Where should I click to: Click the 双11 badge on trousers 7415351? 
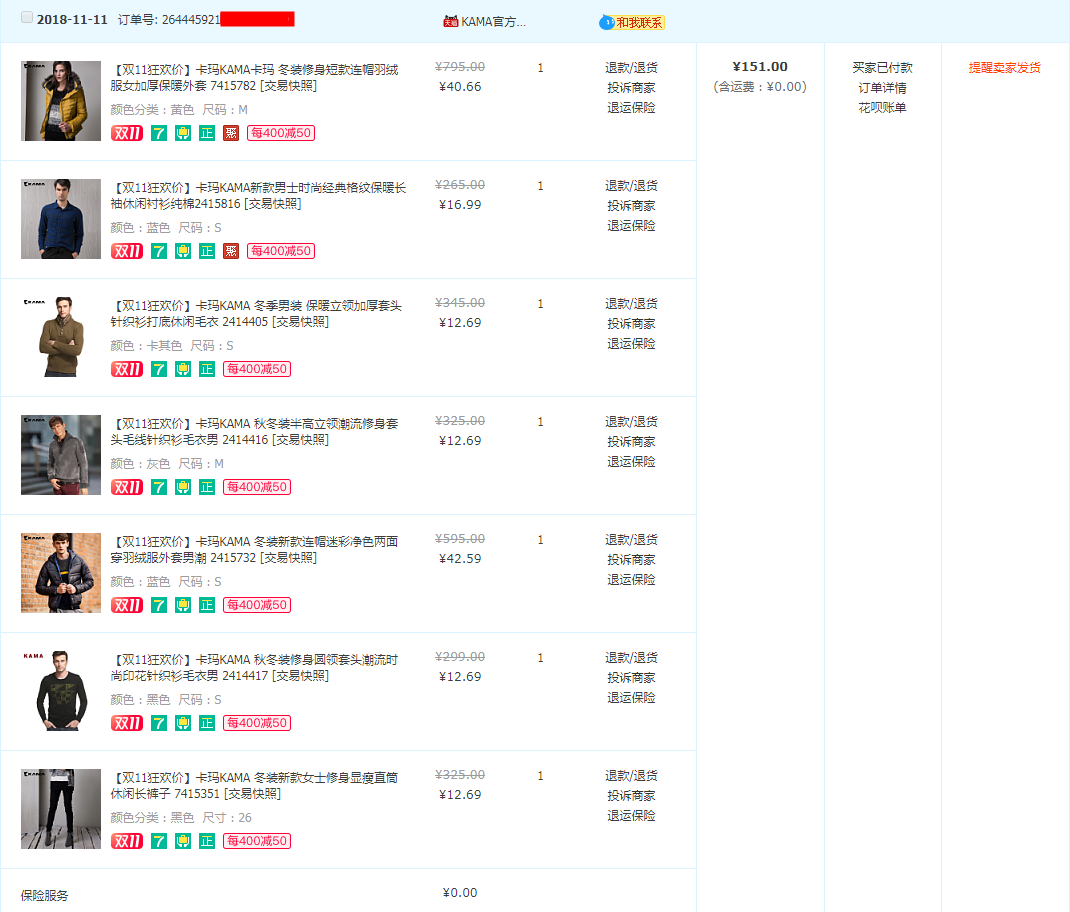127,842
